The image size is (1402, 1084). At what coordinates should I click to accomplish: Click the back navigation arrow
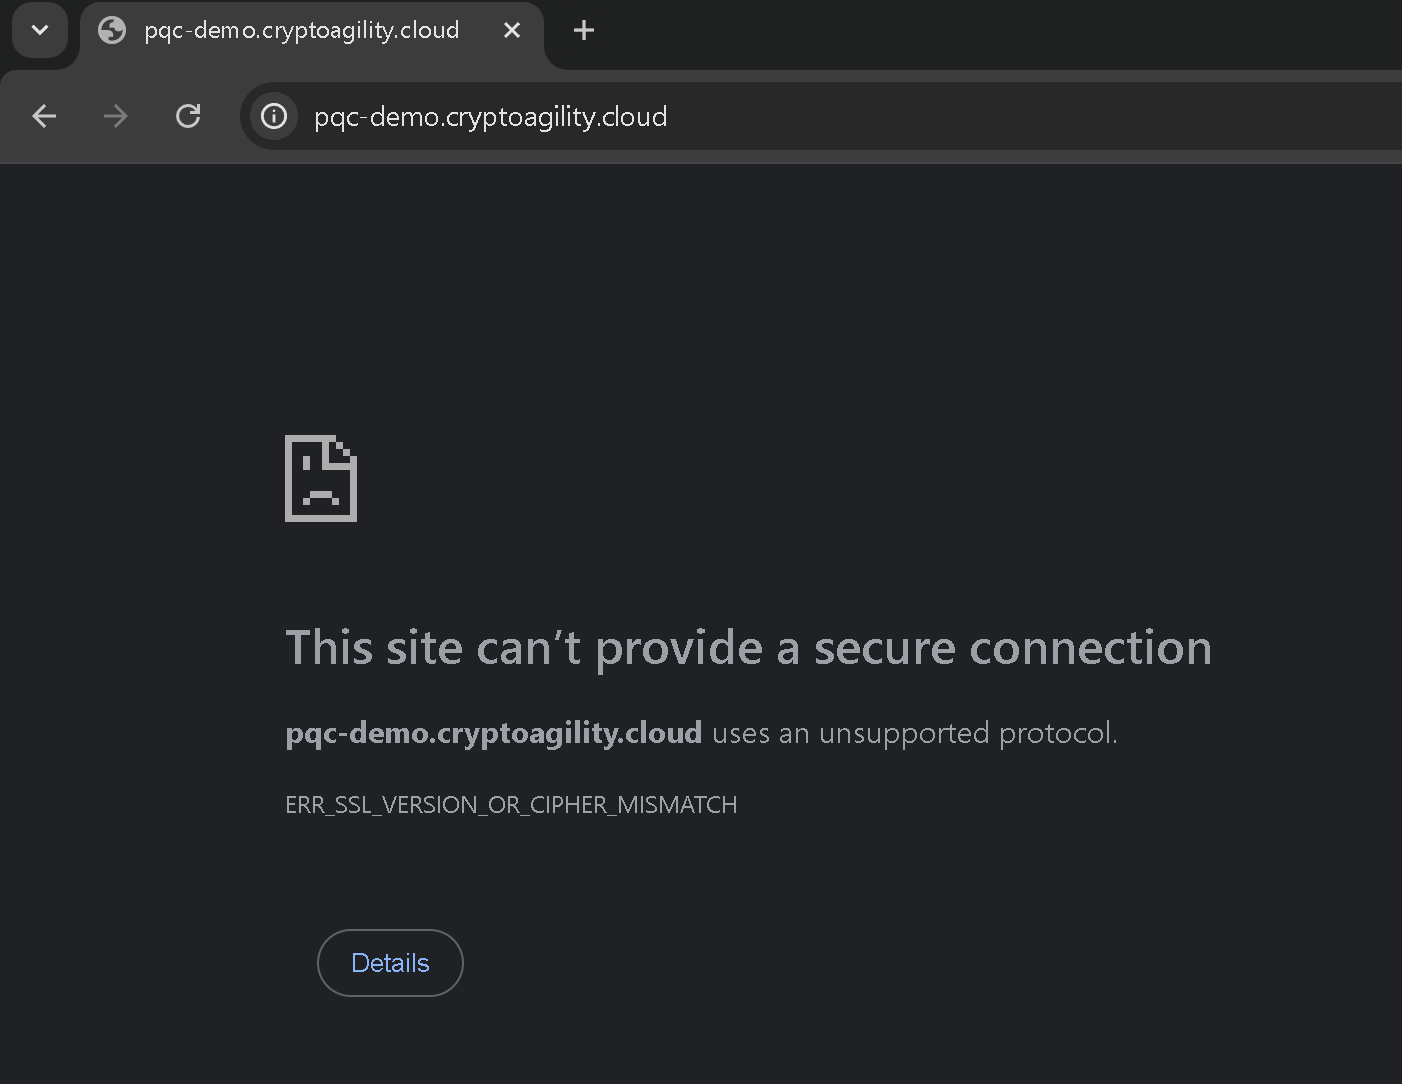[44, 116]
